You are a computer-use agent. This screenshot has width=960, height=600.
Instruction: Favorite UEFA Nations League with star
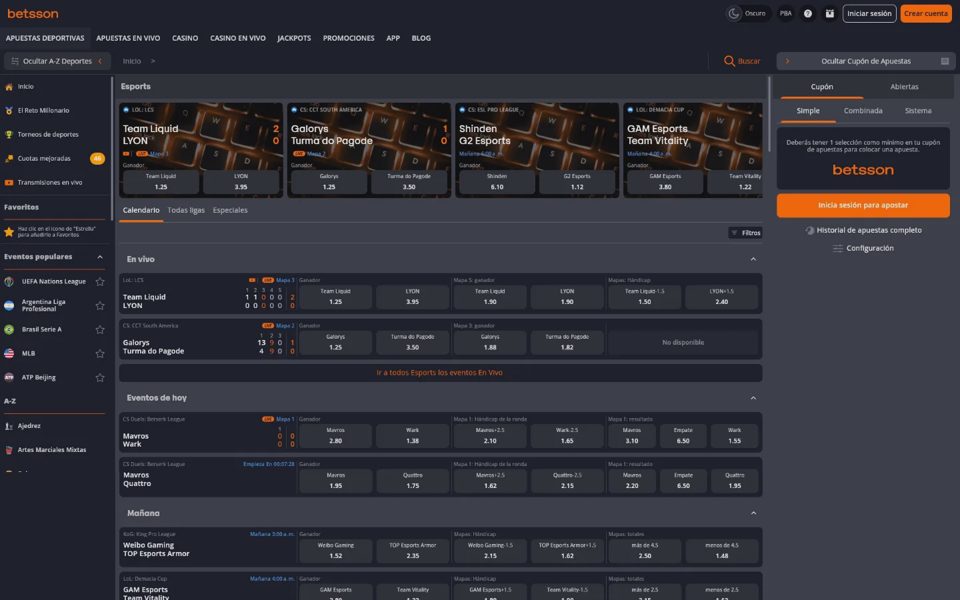(x=100, y=282)
